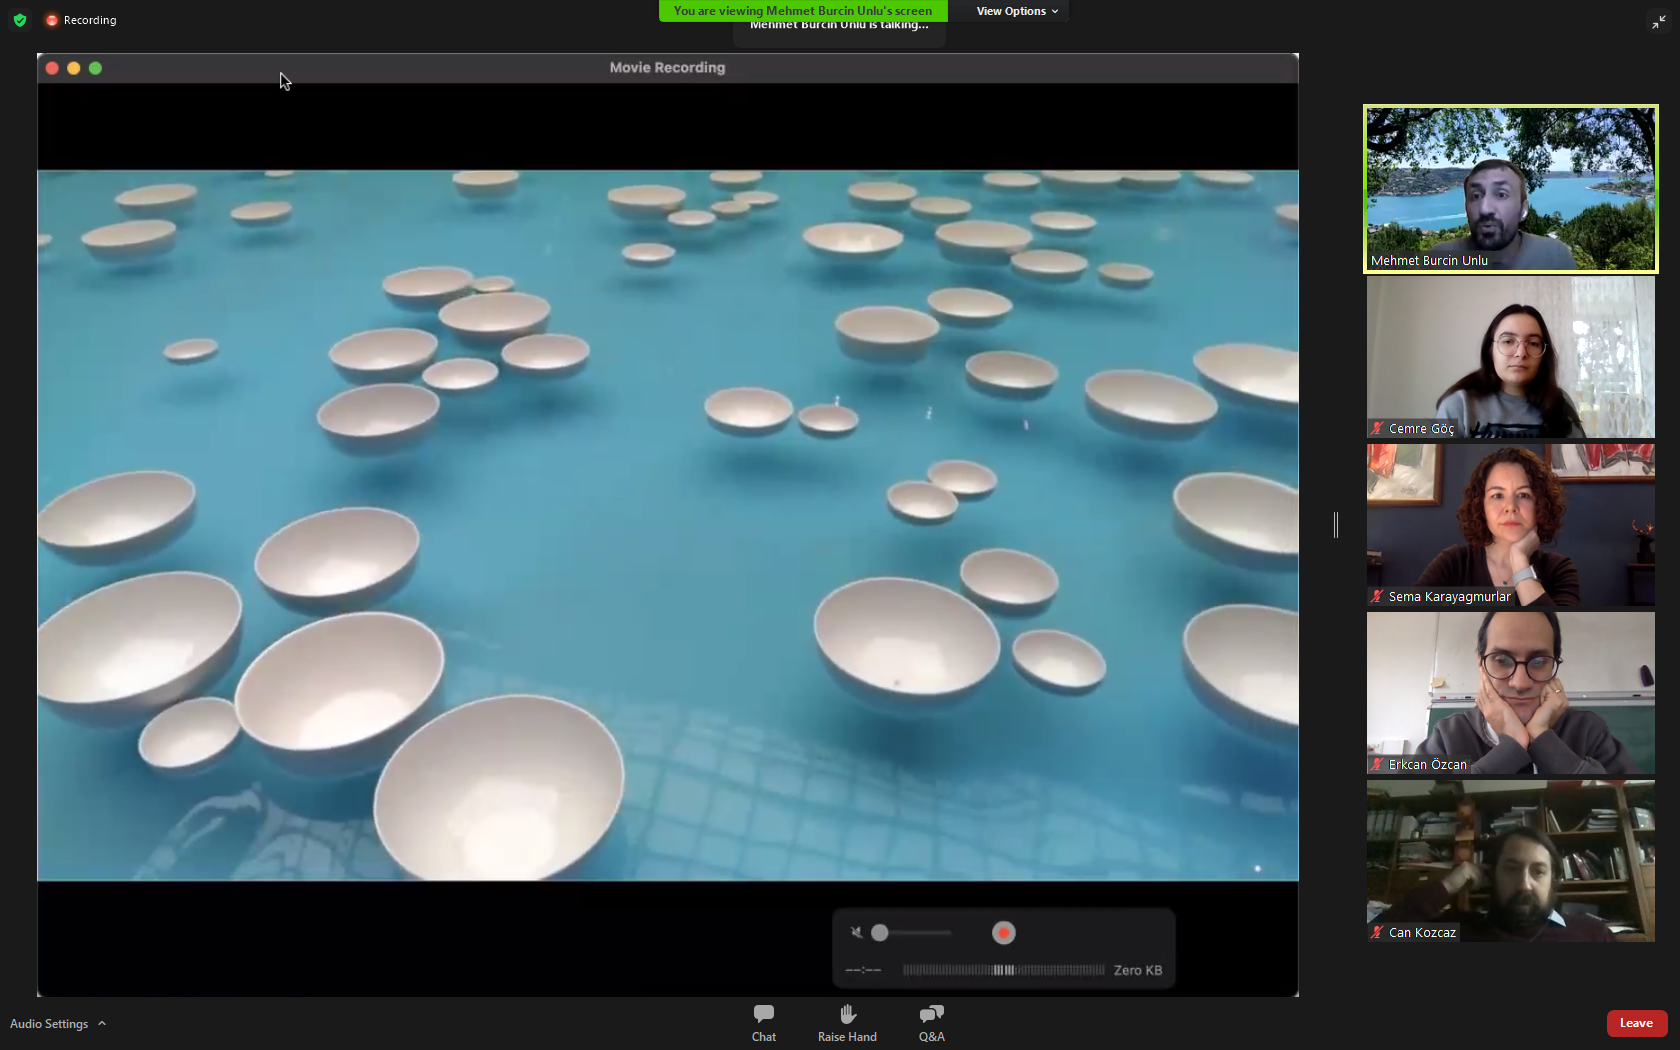
Task: Expand the View Options dropdown
Action: tap(1016, 11)
